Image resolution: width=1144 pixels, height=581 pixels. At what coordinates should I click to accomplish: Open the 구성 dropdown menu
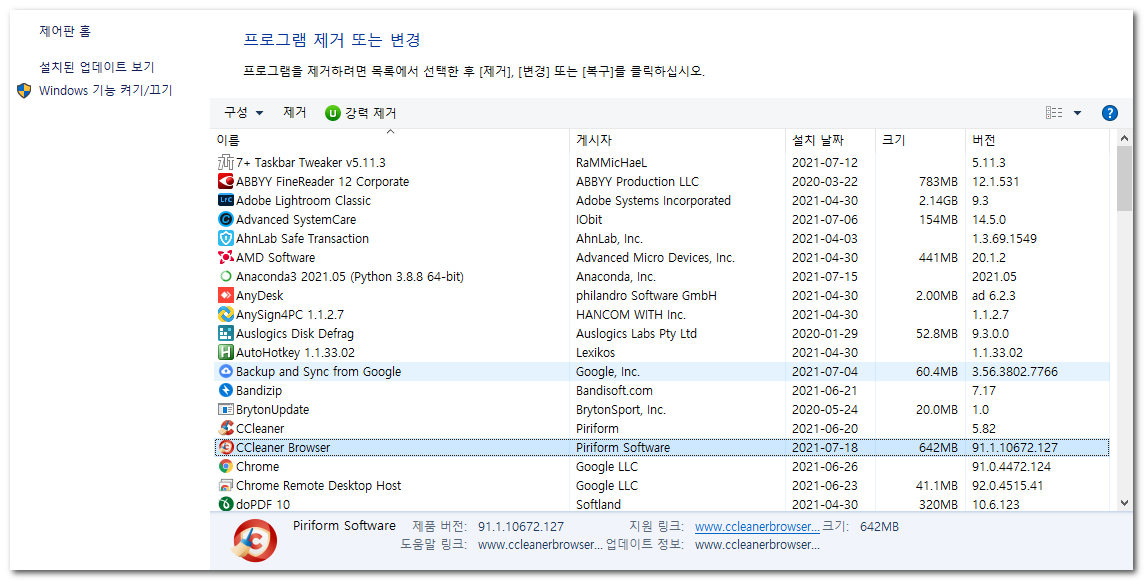pyautogui.click(x=243, y=112)
